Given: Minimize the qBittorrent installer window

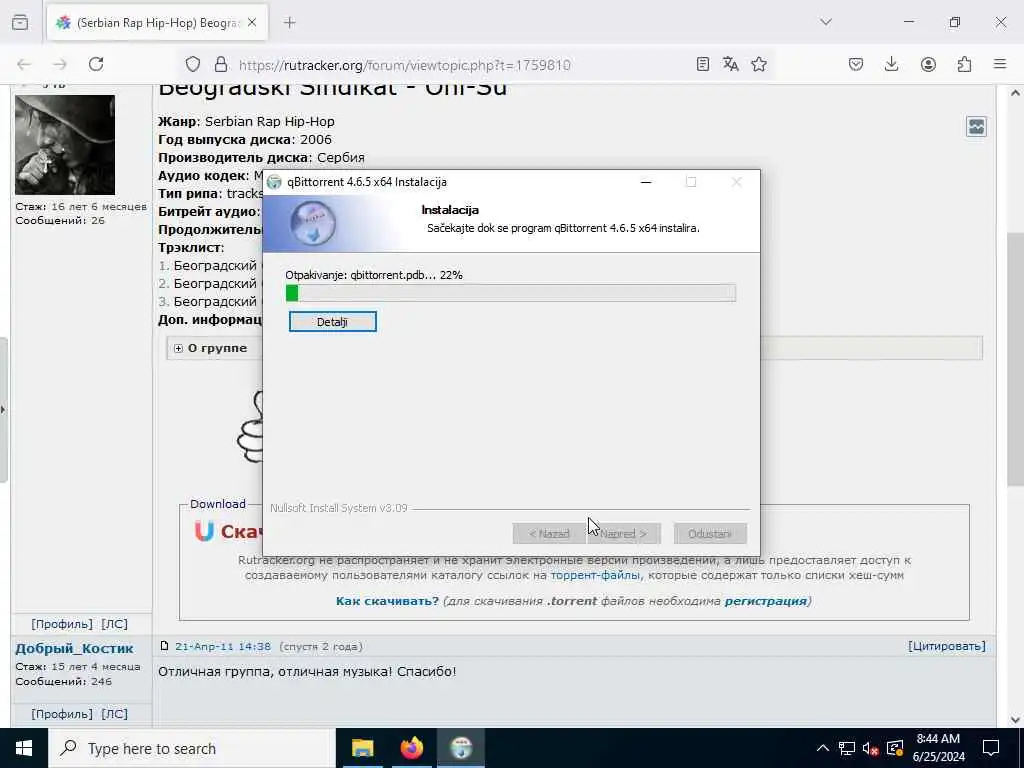Looking at the screenshot, I should click(646, 182).
